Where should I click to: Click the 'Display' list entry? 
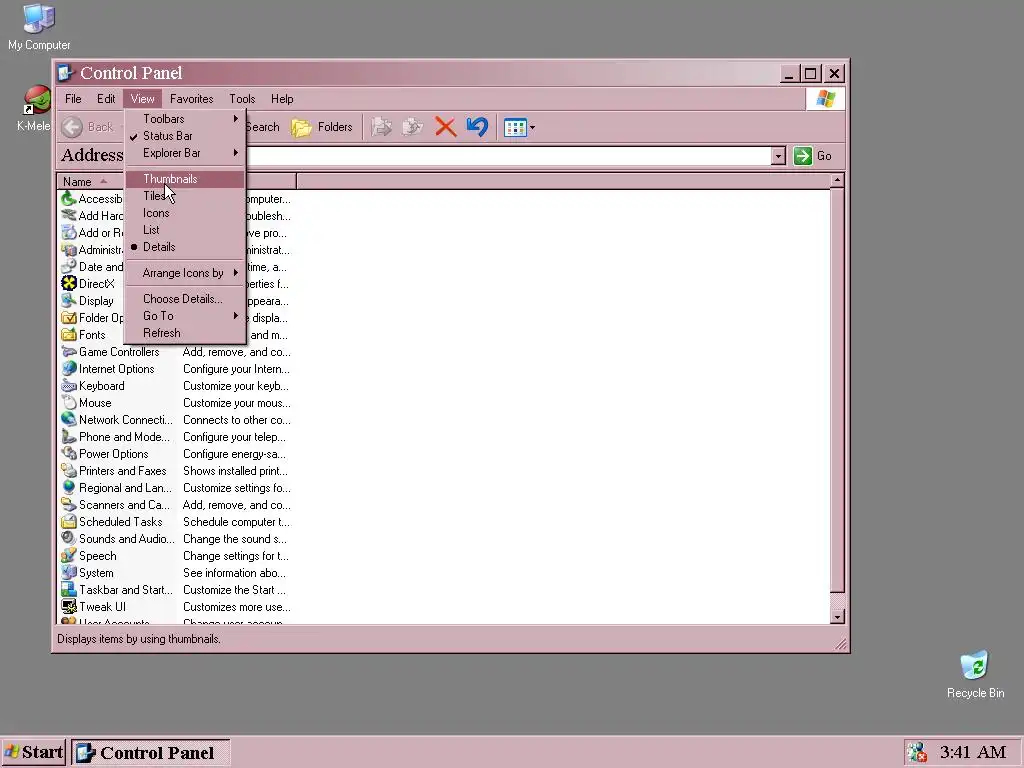pos(96,301)
